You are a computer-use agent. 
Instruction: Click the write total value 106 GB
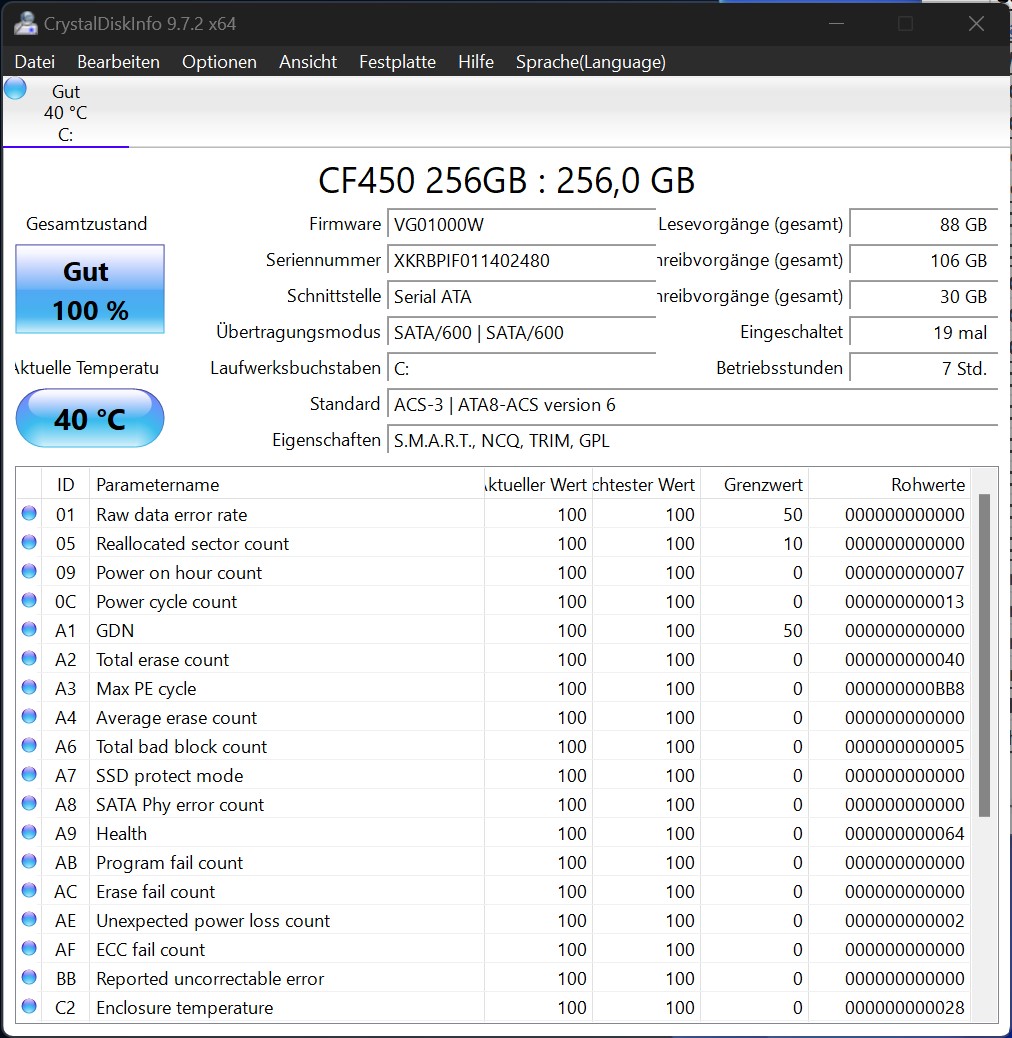923,260
